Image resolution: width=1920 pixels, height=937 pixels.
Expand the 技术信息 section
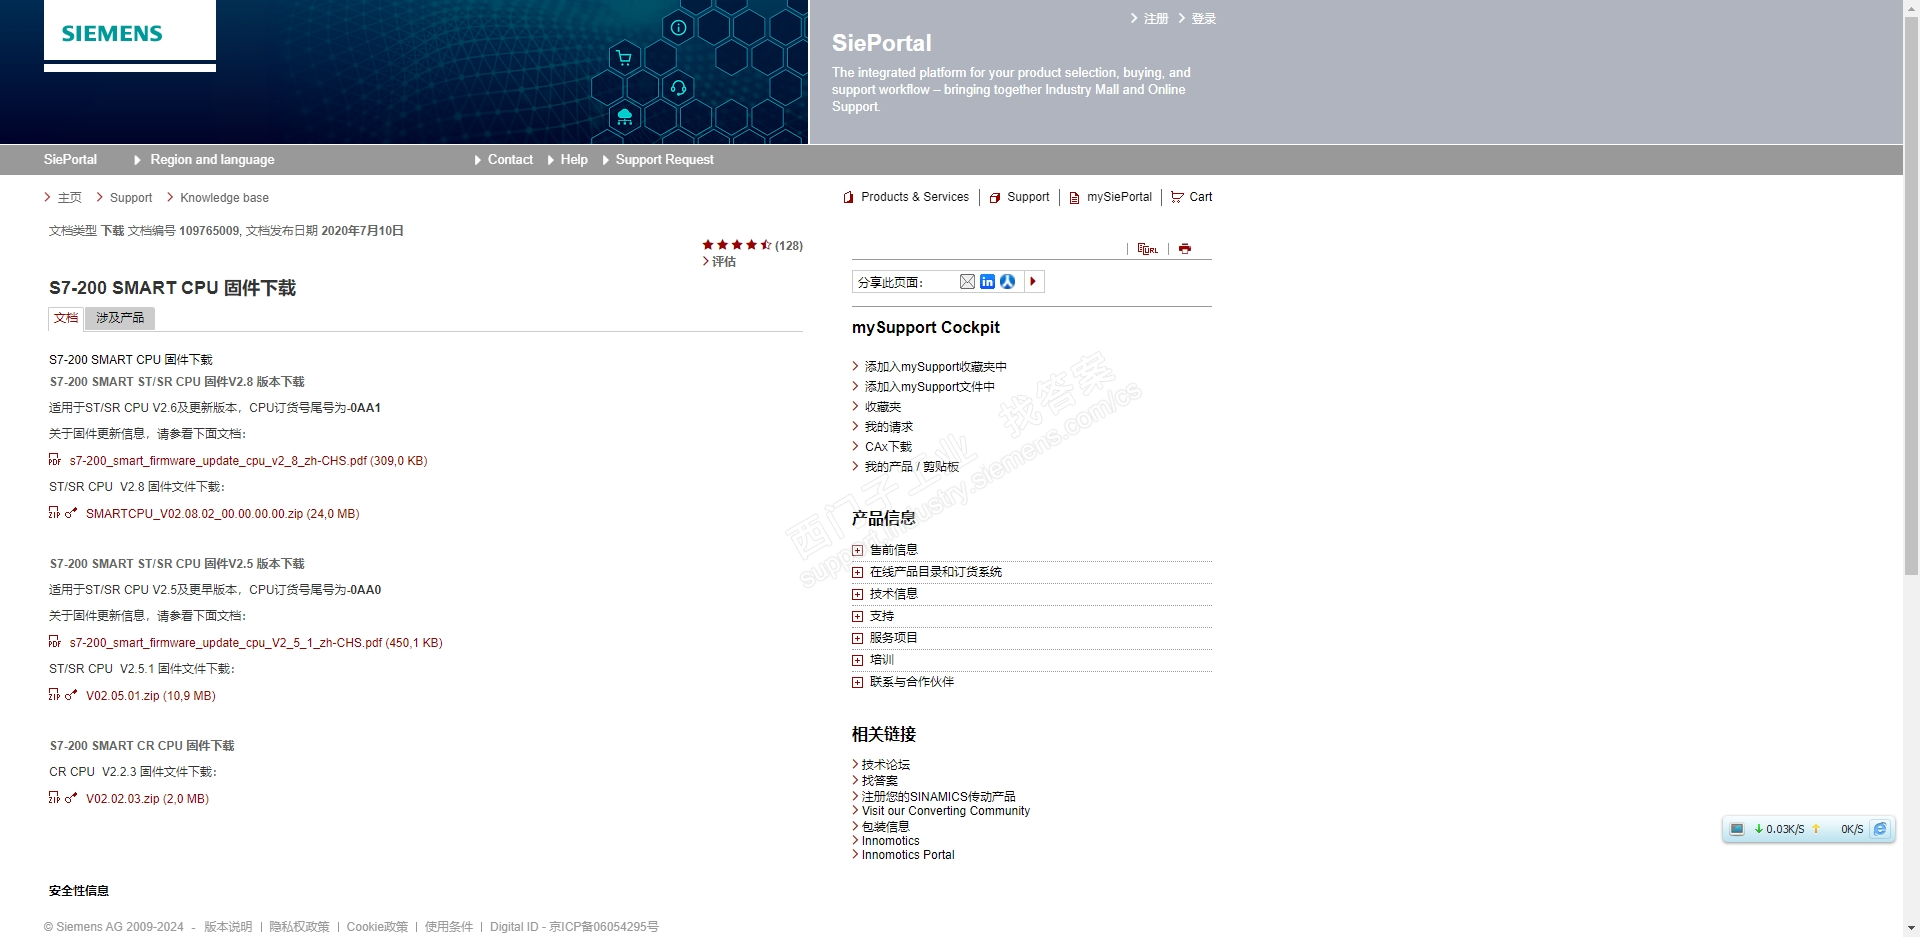[857, 594]
